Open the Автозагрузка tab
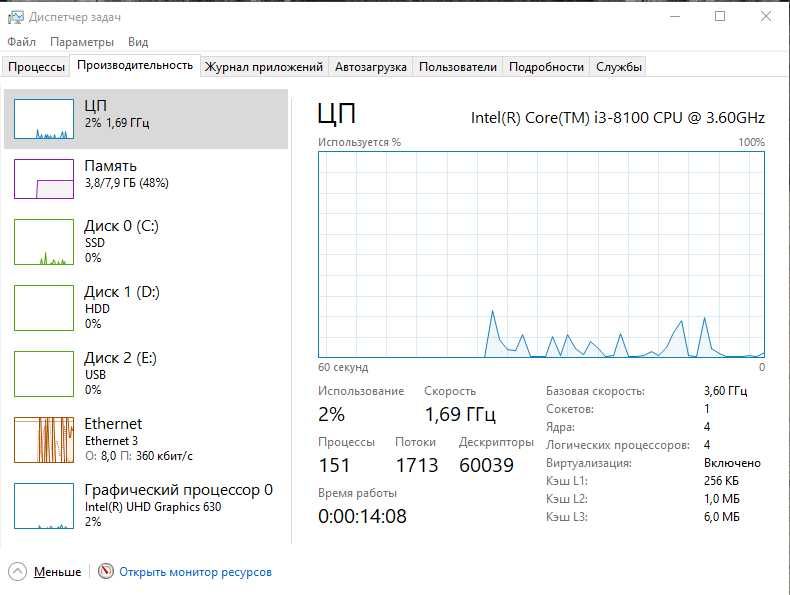The height and width of the screenshot is (595, 790). coord(370,67)
